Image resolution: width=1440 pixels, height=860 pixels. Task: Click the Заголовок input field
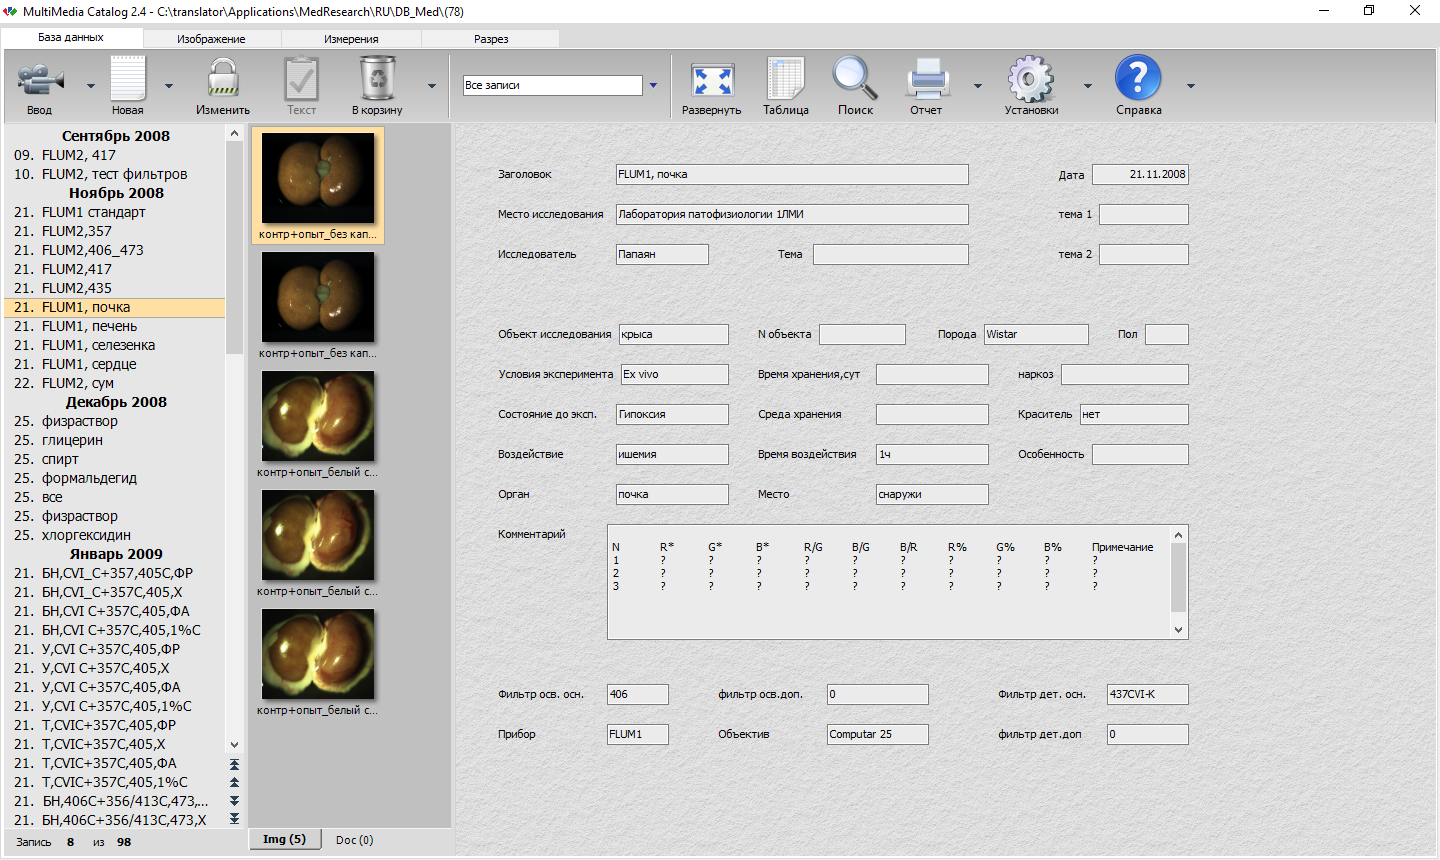click(792, 174)
